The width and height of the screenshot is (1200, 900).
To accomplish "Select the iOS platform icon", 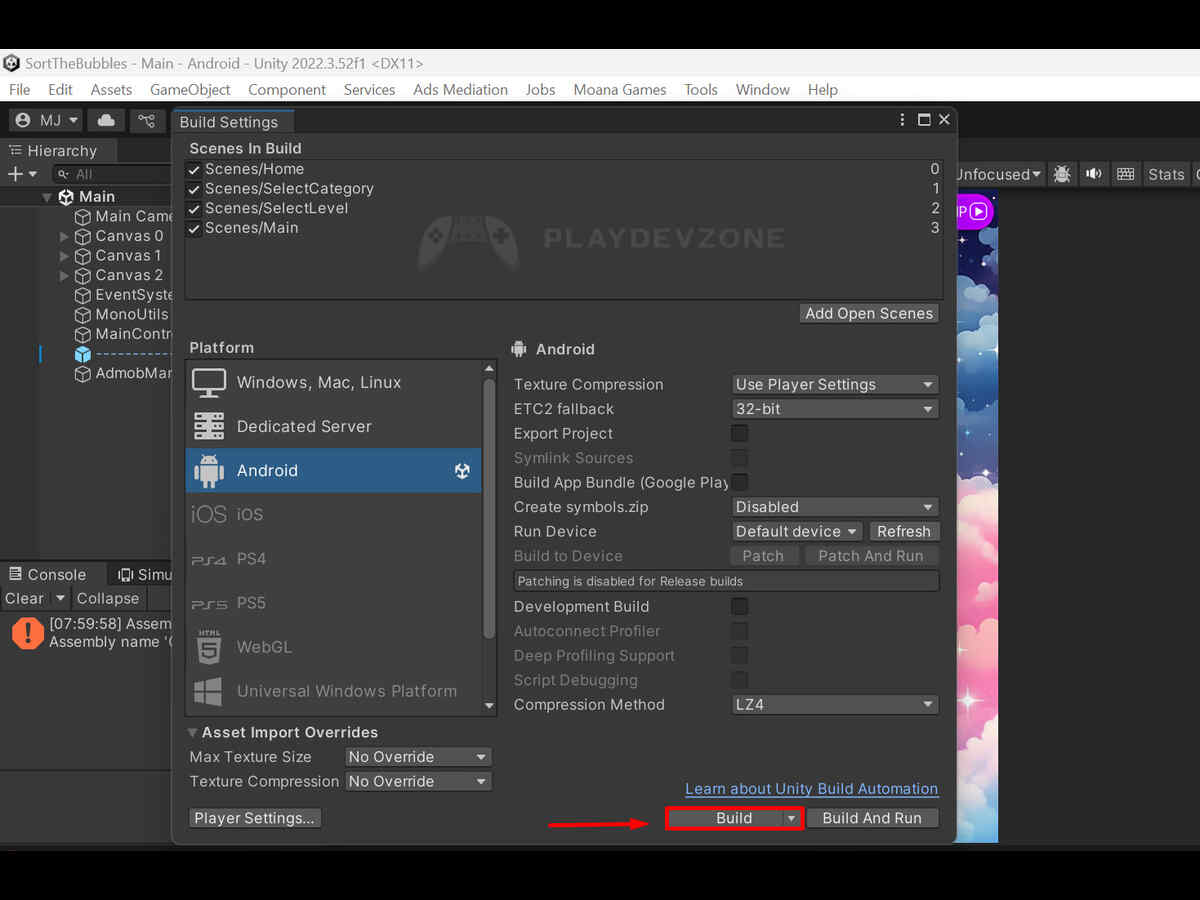I will click(209, 514).
